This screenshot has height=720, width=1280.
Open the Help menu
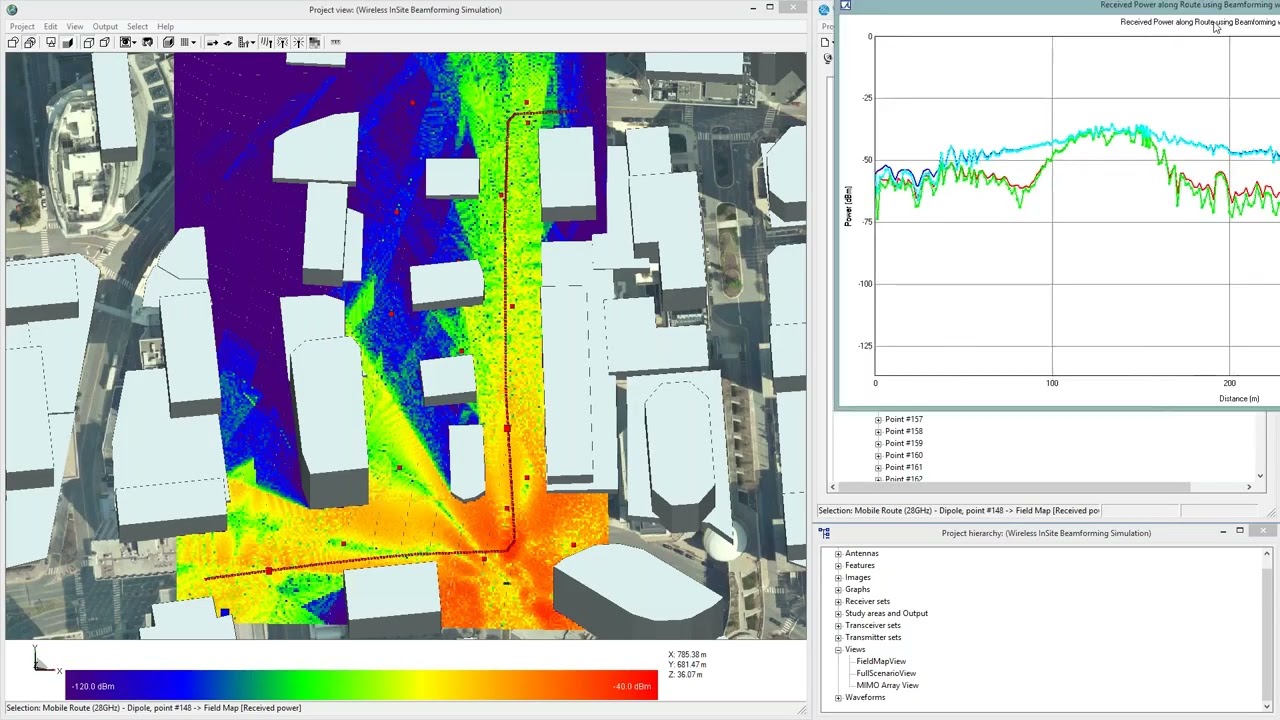[x=165, y=26]
